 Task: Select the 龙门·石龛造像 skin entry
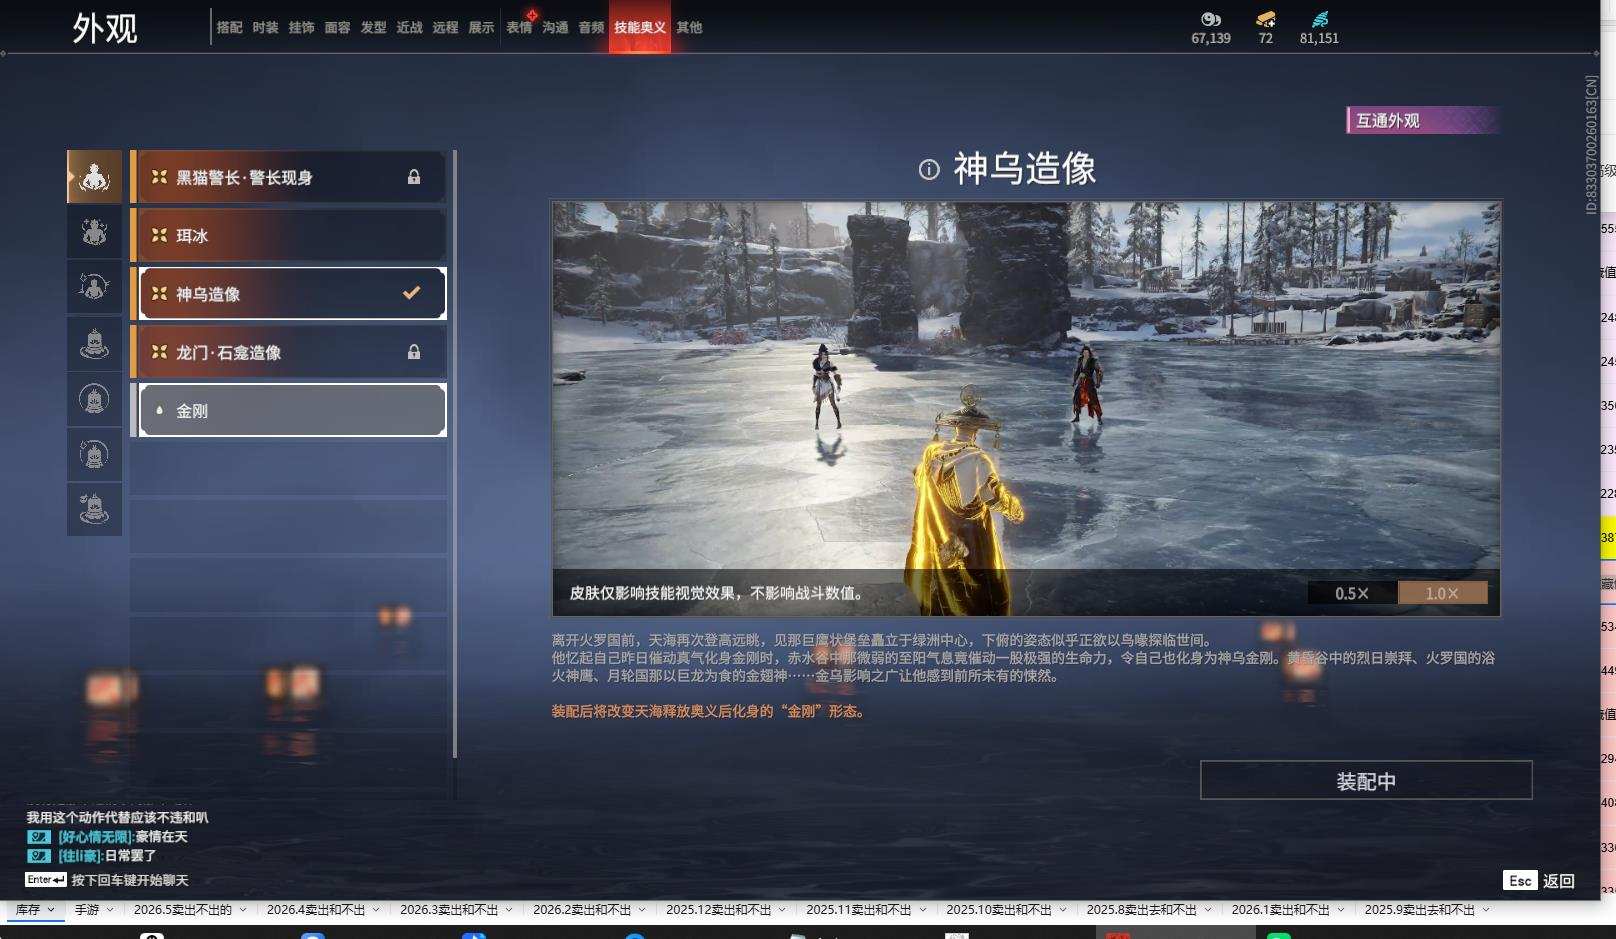(288, 352)
